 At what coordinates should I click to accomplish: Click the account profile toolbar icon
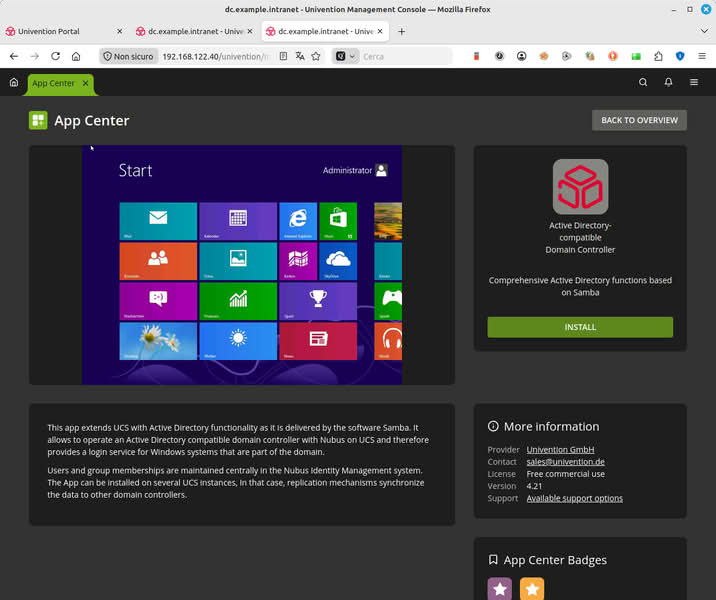click(x=521, y=56)
